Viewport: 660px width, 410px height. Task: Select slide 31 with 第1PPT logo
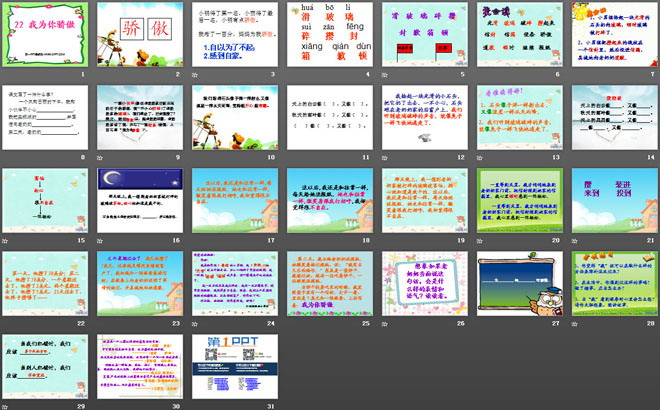pyautogui.click(x=235, y=367)
